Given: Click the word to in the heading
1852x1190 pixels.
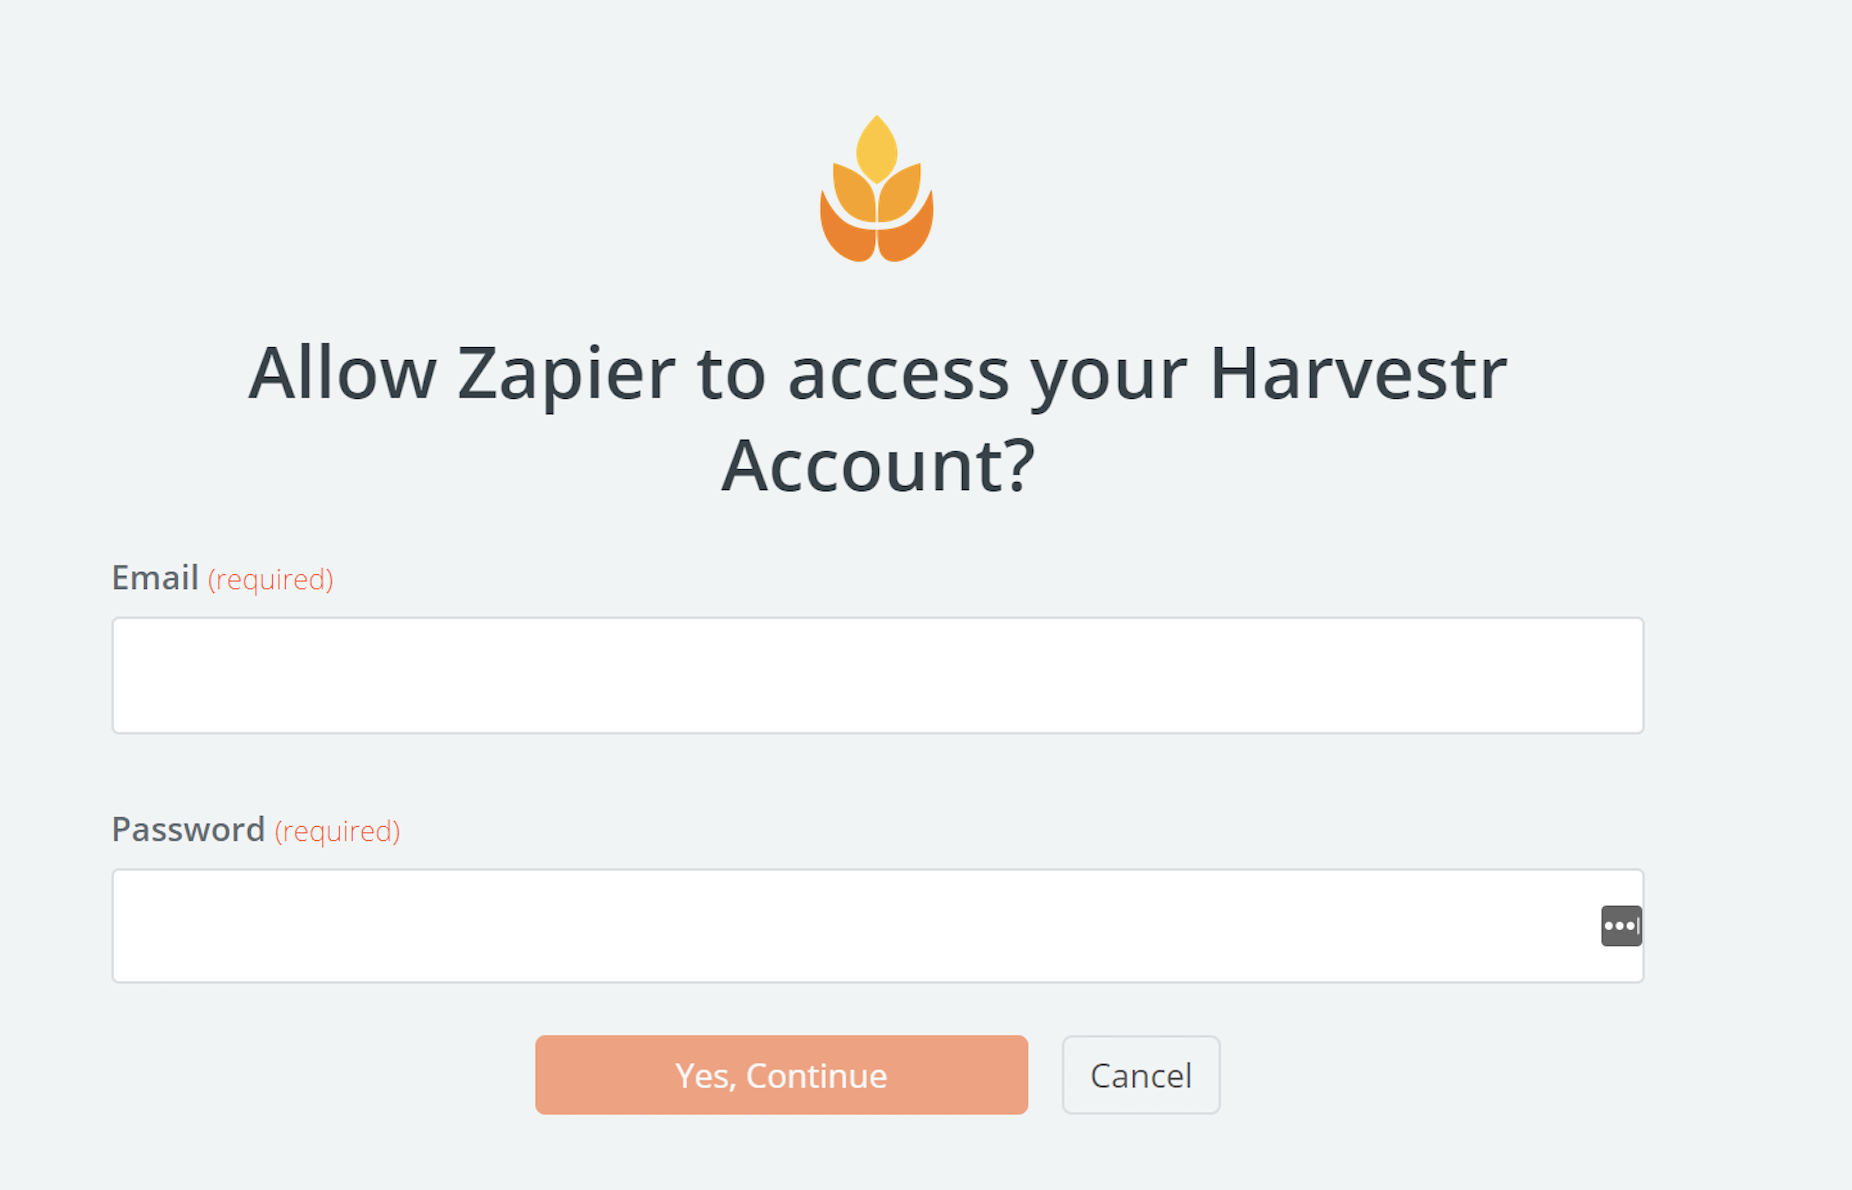Looking at the screenshot, I should tap(731, 375).
